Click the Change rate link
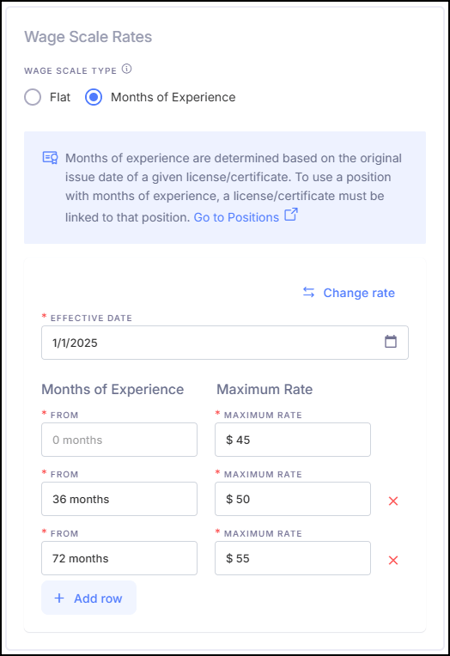 359,293
